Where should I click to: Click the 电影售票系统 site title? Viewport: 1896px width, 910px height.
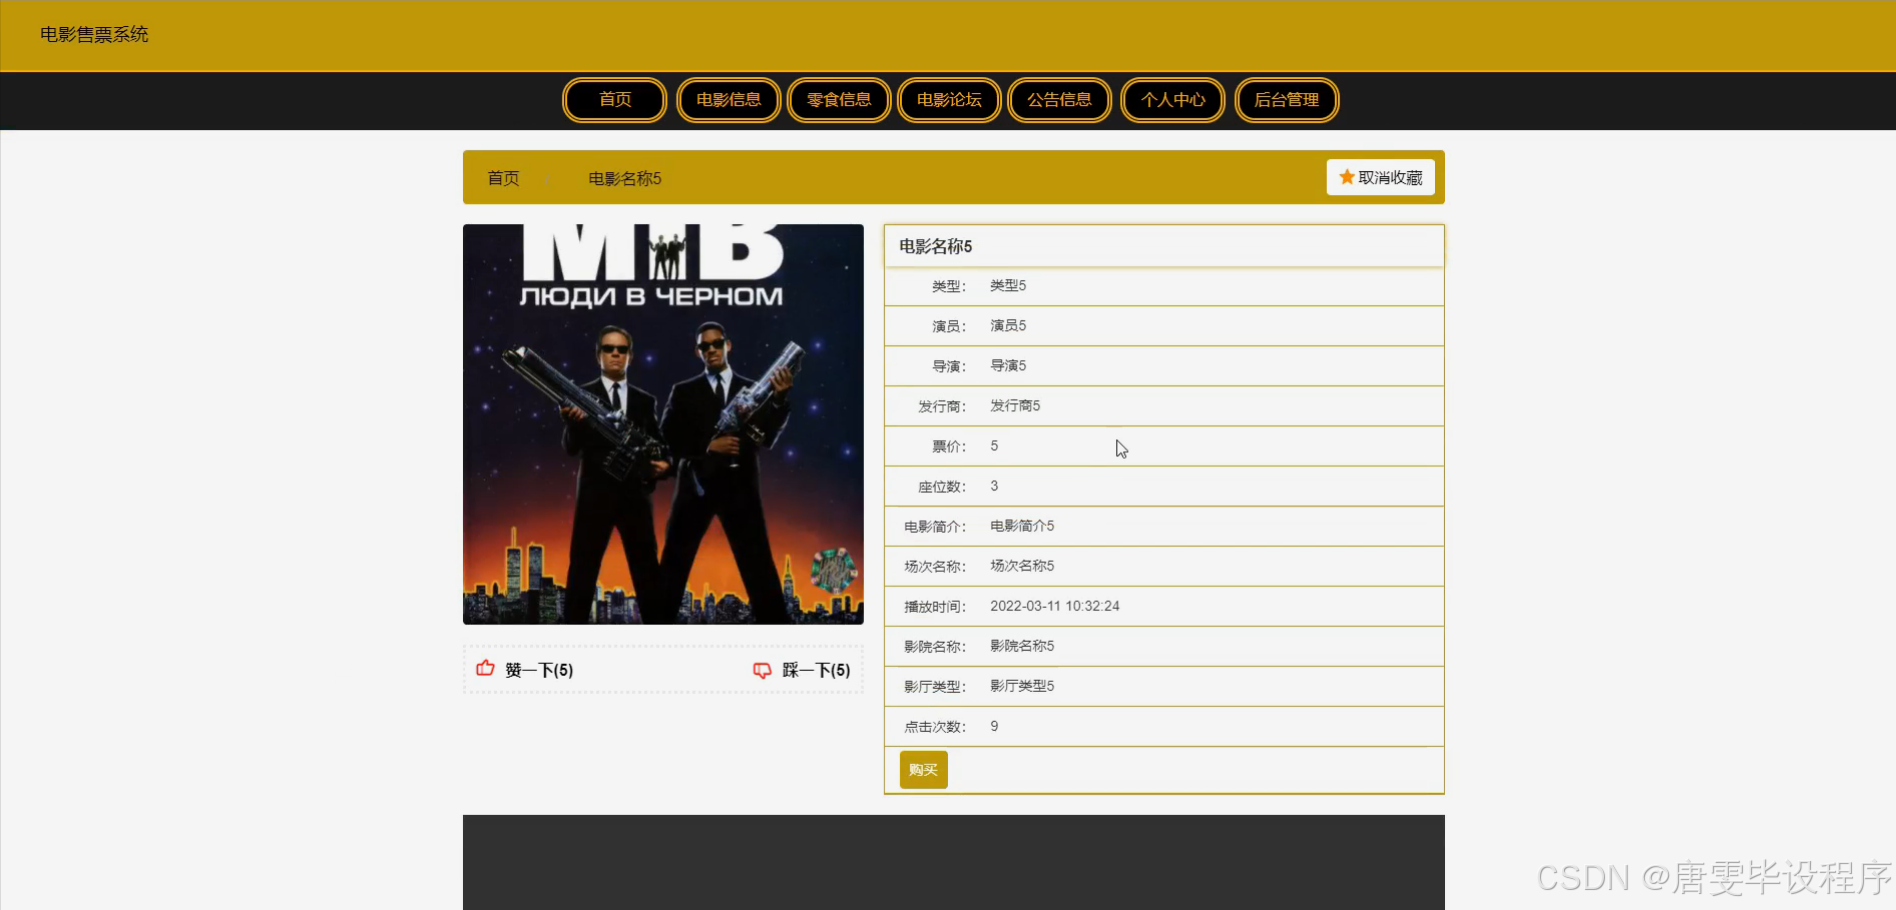tap(94, 34)
